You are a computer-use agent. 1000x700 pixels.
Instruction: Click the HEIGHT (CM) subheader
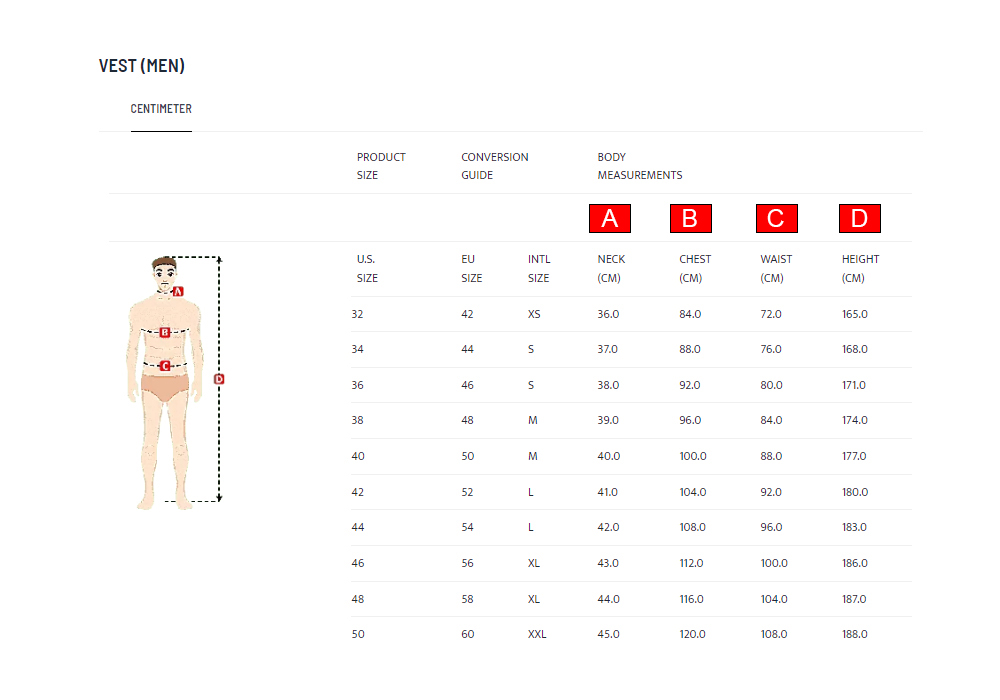coord(860,268)
